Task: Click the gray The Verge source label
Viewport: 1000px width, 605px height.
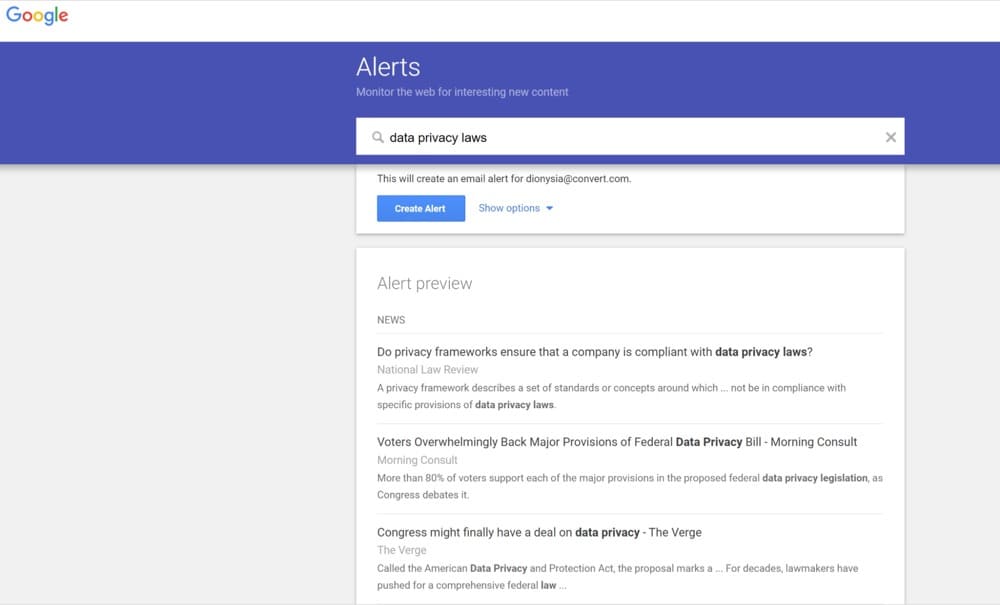Action: pyautogui.click(x=401, y=550)
